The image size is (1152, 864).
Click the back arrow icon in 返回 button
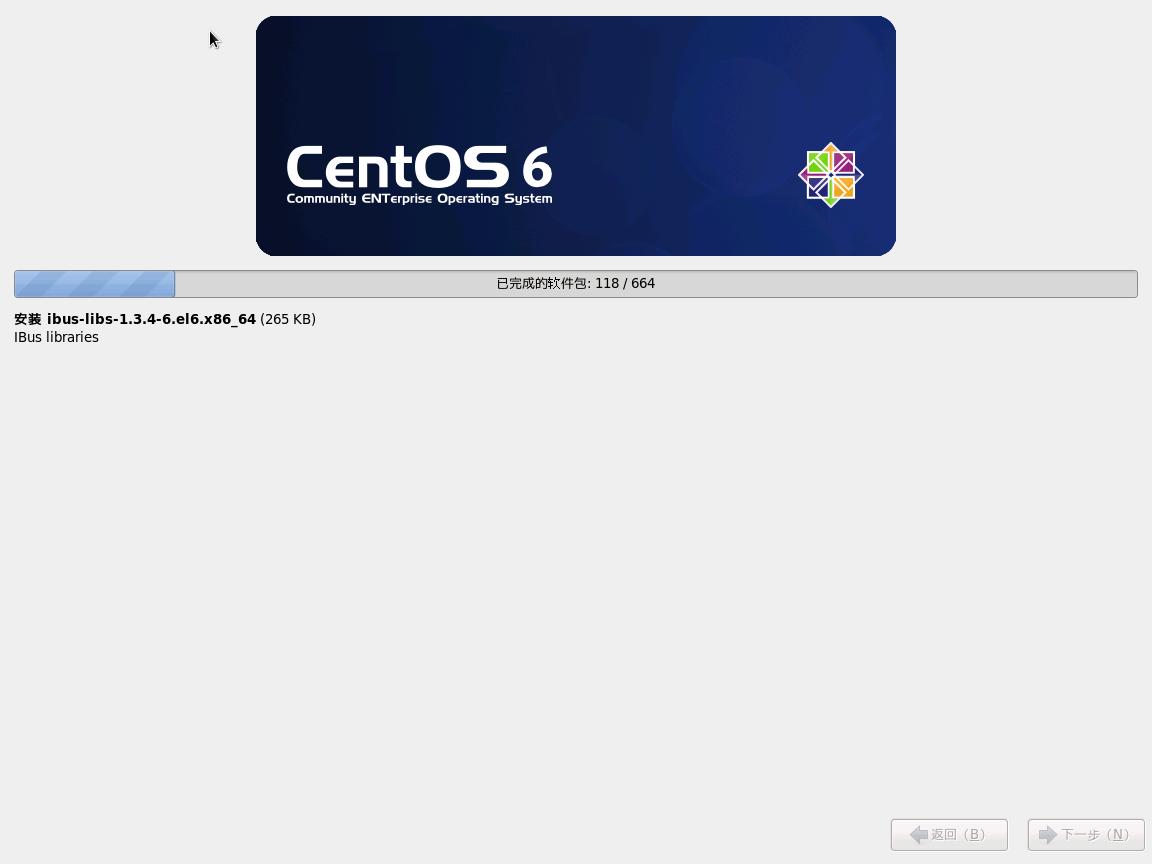tap(920, 835)
